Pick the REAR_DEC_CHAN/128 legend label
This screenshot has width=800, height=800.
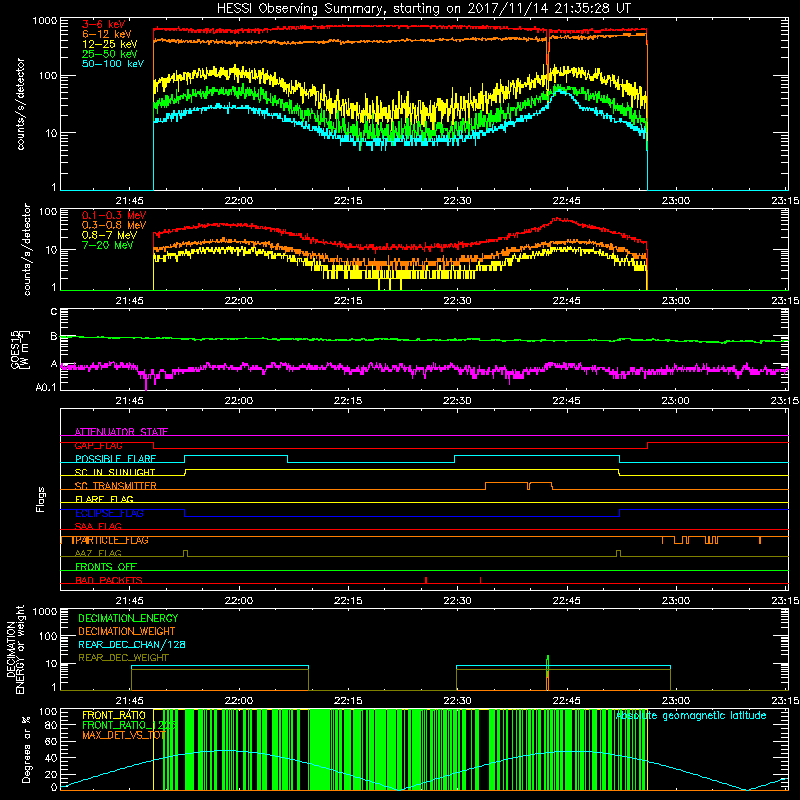[x=132, y=644]
